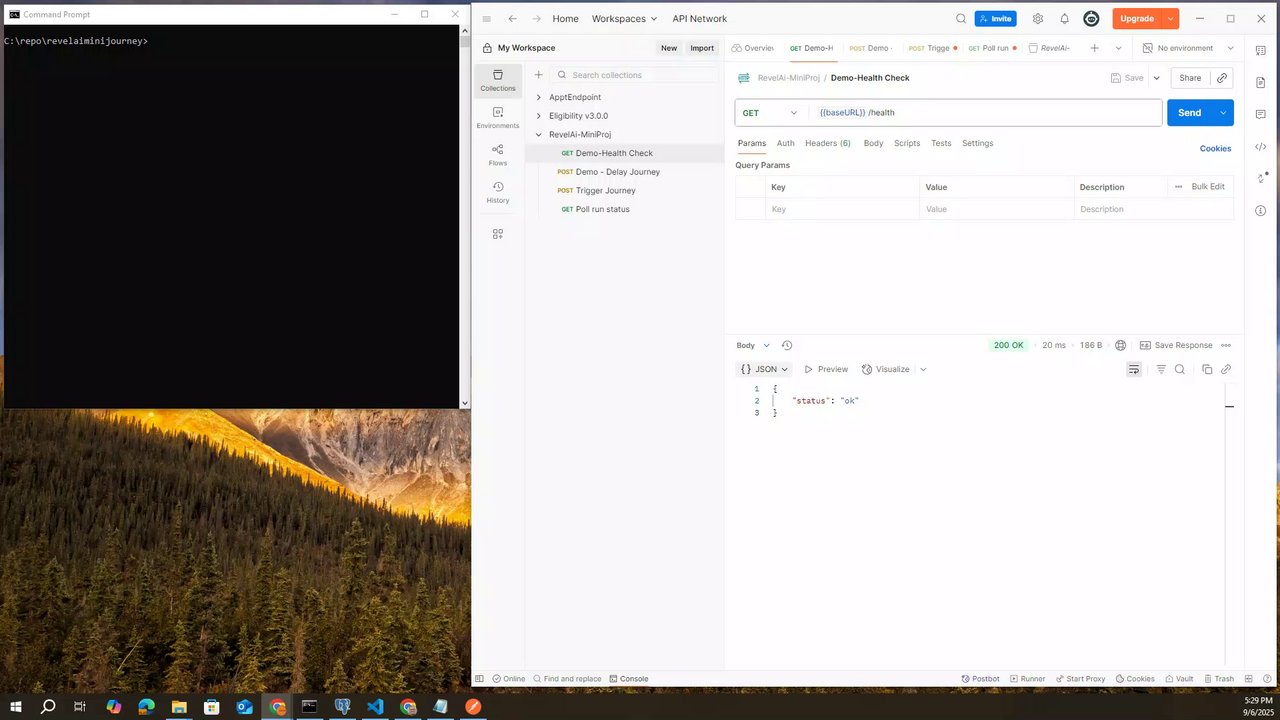Click the Invite button
This screenshot has width=1280, height=720.
click(x=996, y=19)
